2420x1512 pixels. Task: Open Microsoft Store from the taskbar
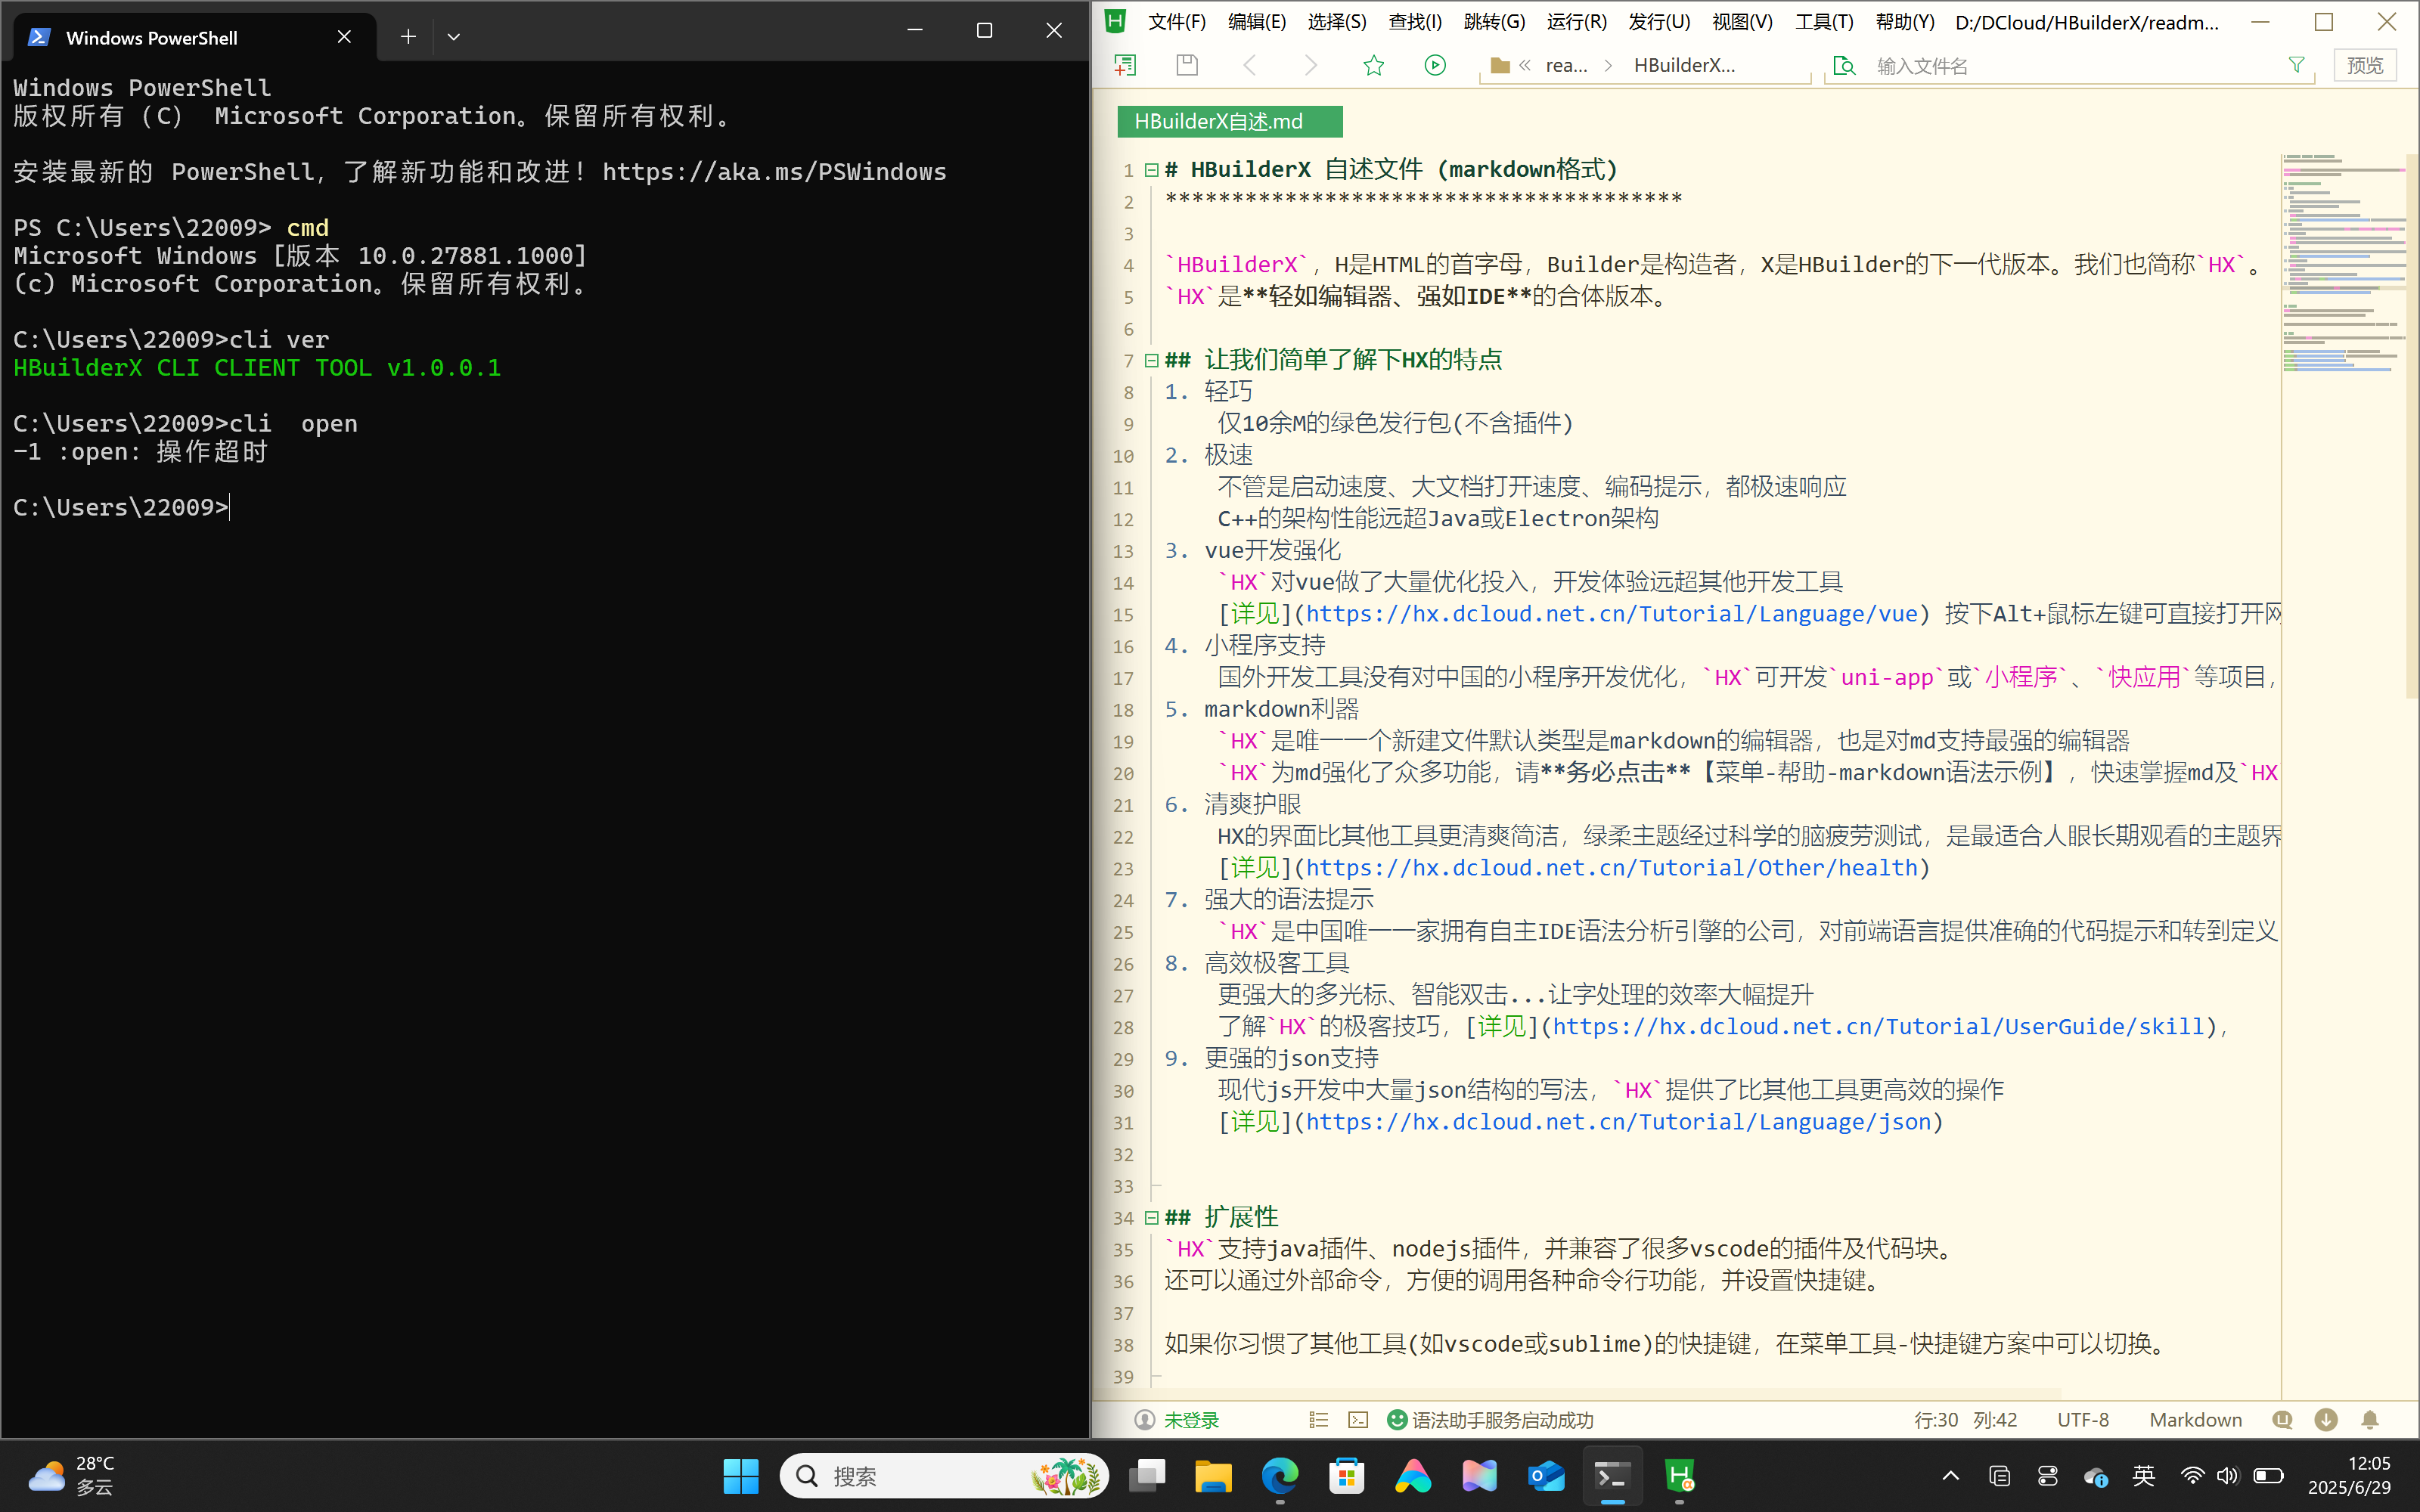click(1347, 1476)
